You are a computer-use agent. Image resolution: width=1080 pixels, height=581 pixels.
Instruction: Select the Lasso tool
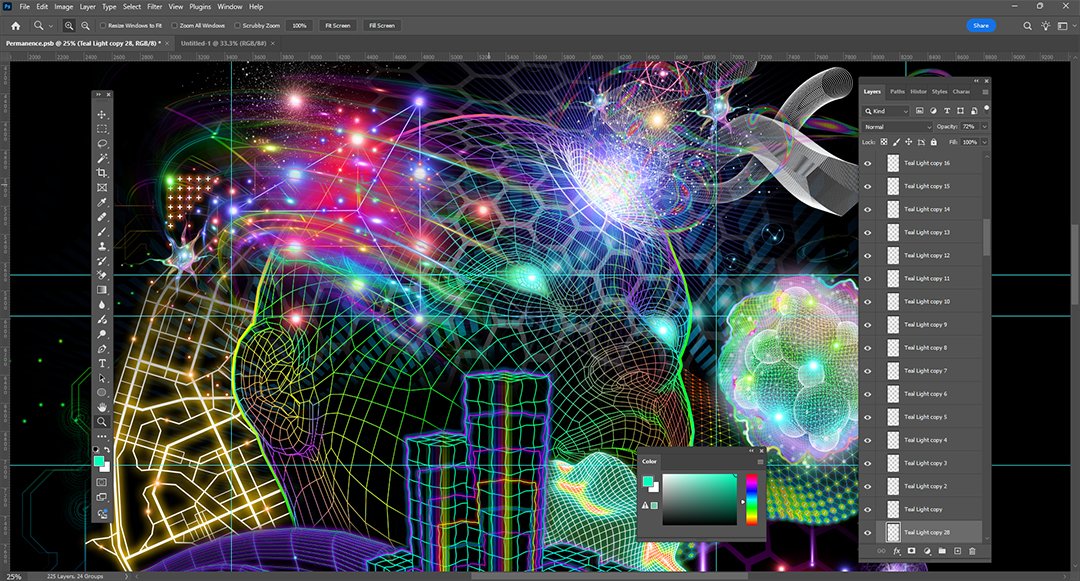(102, 144)
